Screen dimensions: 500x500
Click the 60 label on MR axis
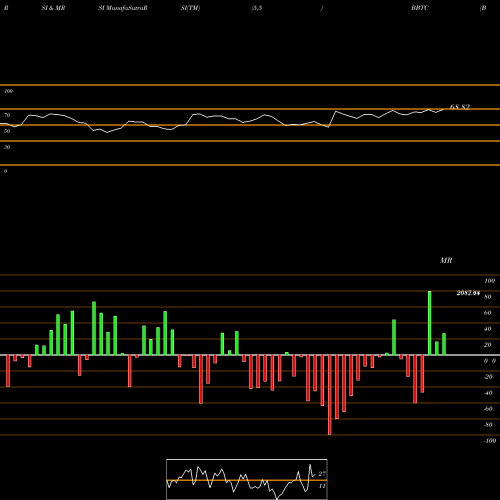488,313
